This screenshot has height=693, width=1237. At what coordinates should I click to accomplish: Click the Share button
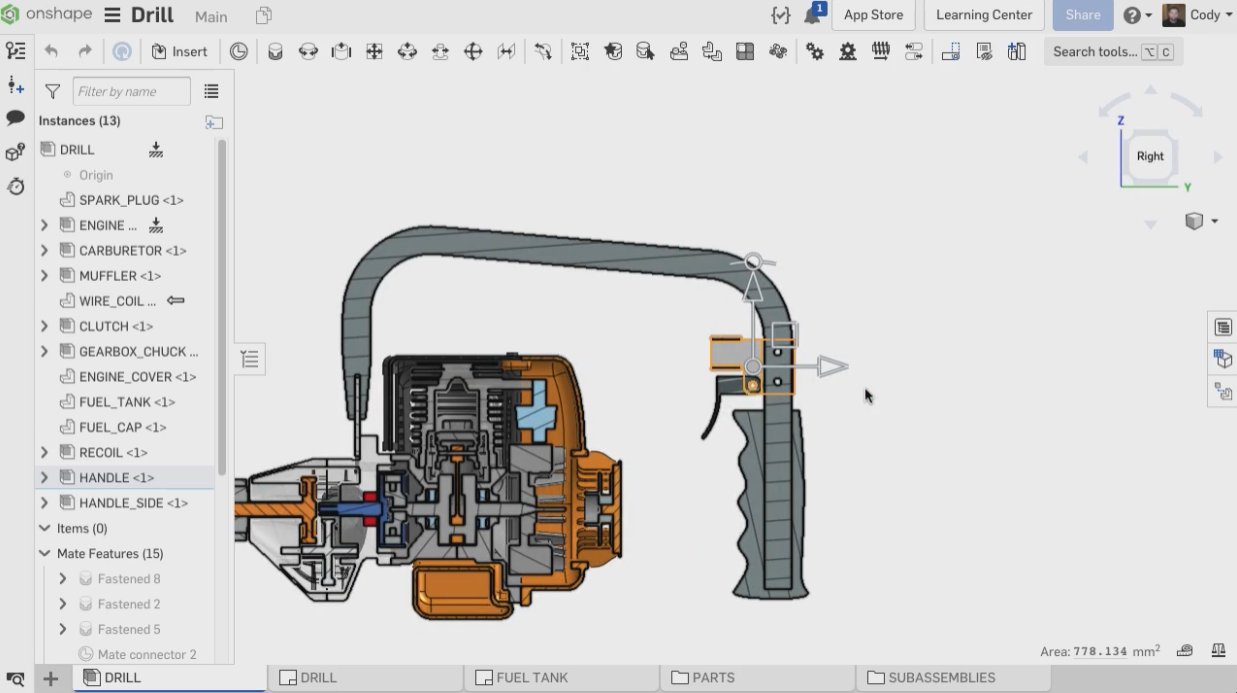1083,15
